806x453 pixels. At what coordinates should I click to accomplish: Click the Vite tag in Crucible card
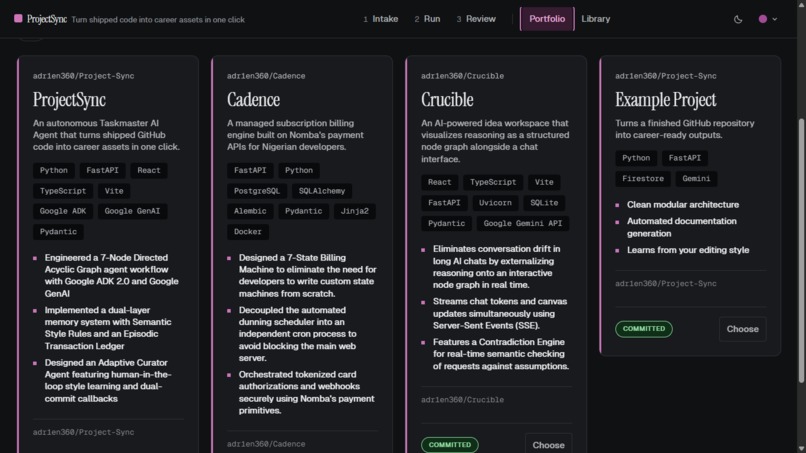(544, 183)
